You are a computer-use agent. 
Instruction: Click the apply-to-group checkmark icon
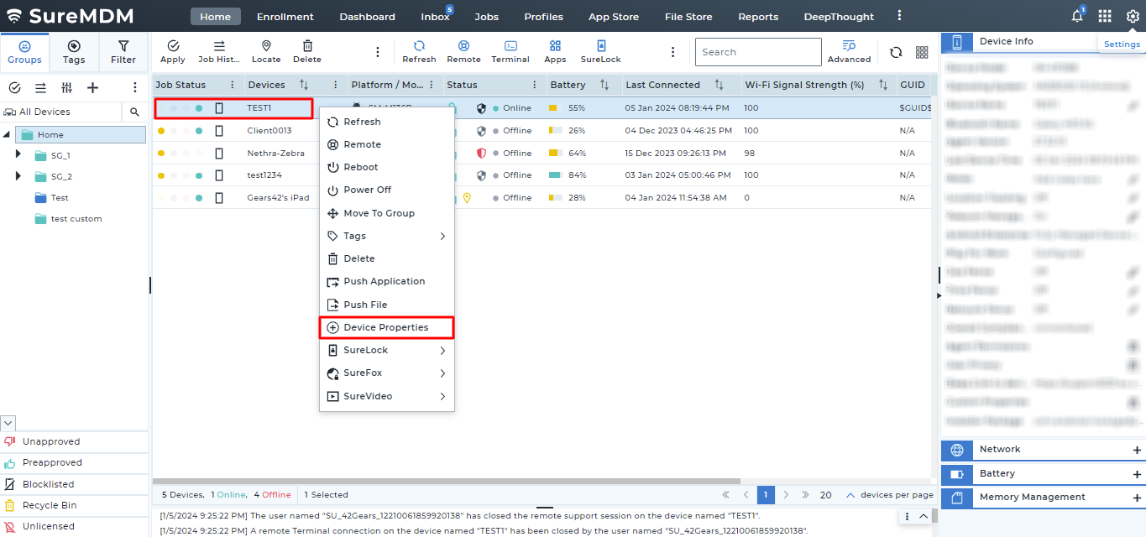(x=15, y=88)
